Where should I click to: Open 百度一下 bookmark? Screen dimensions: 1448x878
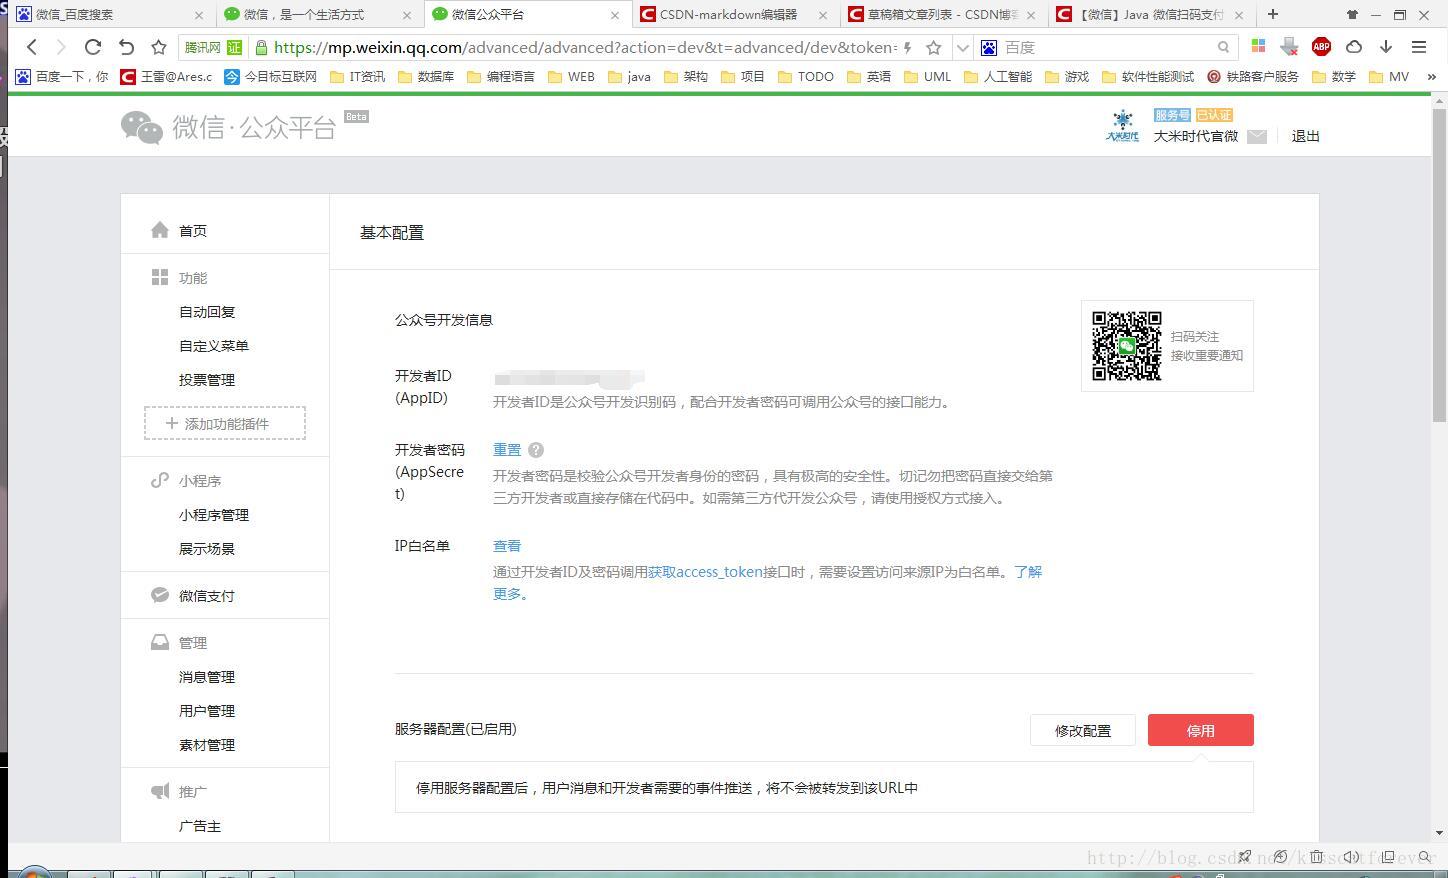(x=62, y=76)
